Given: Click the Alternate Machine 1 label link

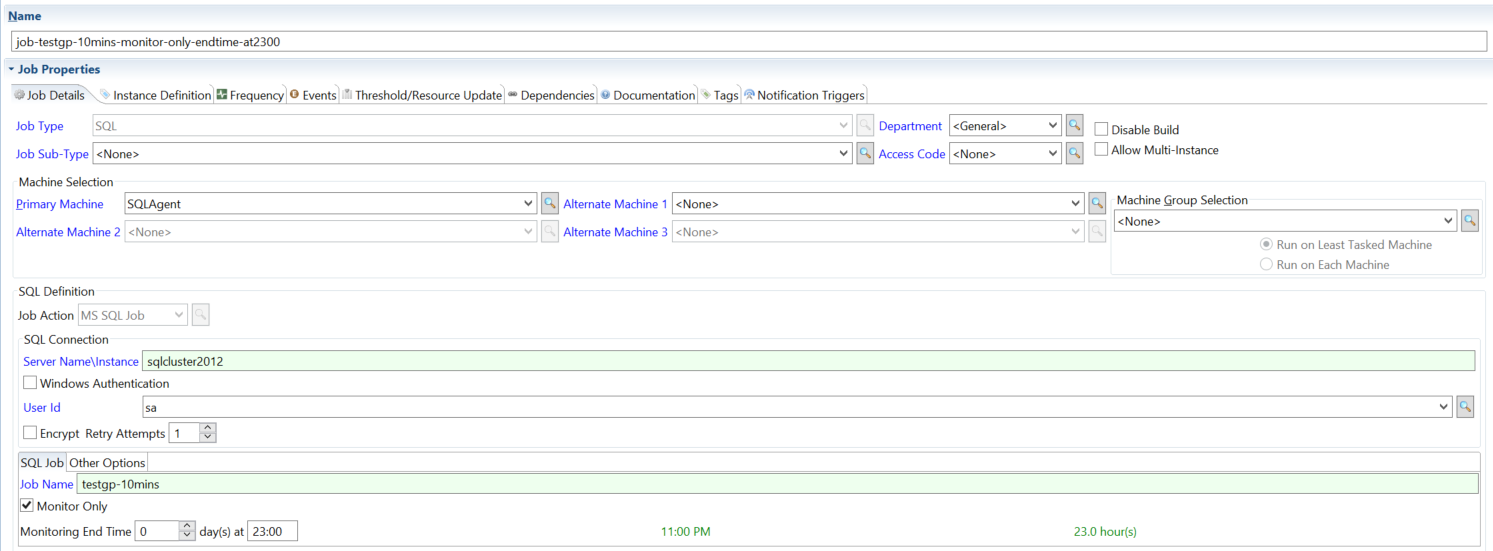Looking at the screenshot, I should pyautogui.click(x=615, y=204).
